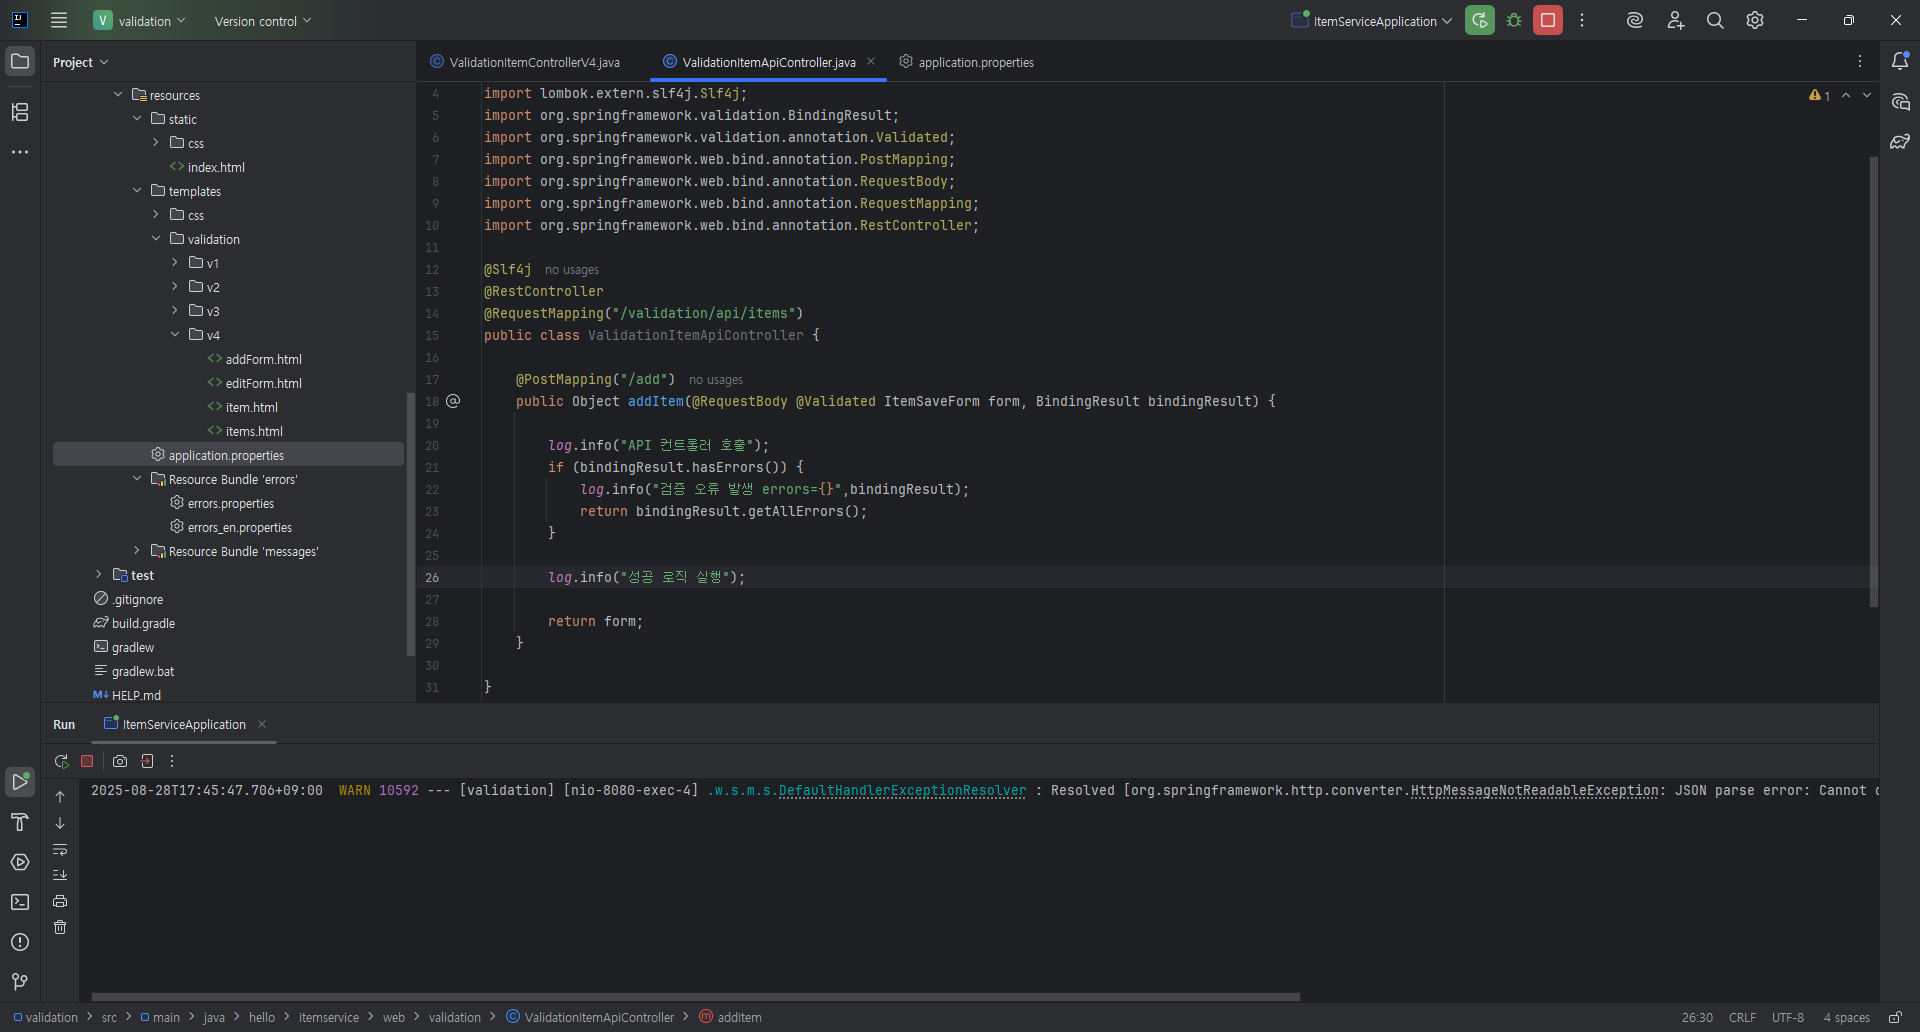Open the Terminal tool window

[20, 902]
